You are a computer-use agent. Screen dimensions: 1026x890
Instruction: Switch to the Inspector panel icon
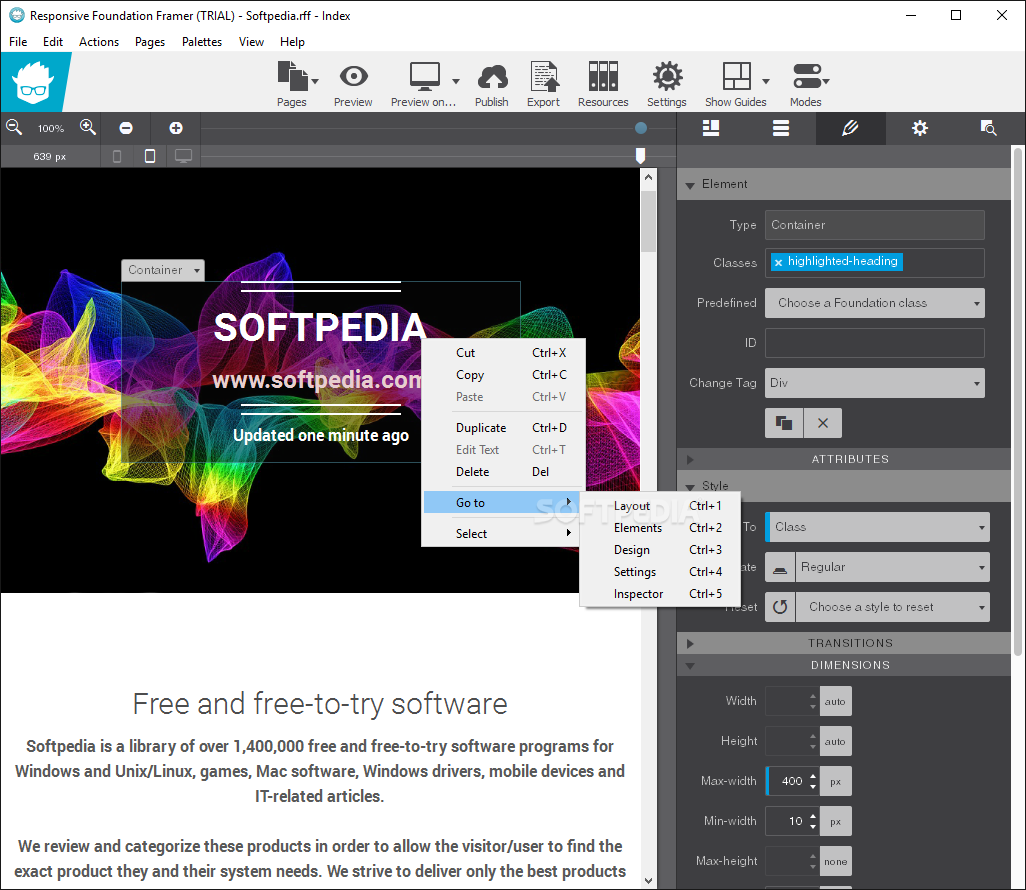point(989,128)
